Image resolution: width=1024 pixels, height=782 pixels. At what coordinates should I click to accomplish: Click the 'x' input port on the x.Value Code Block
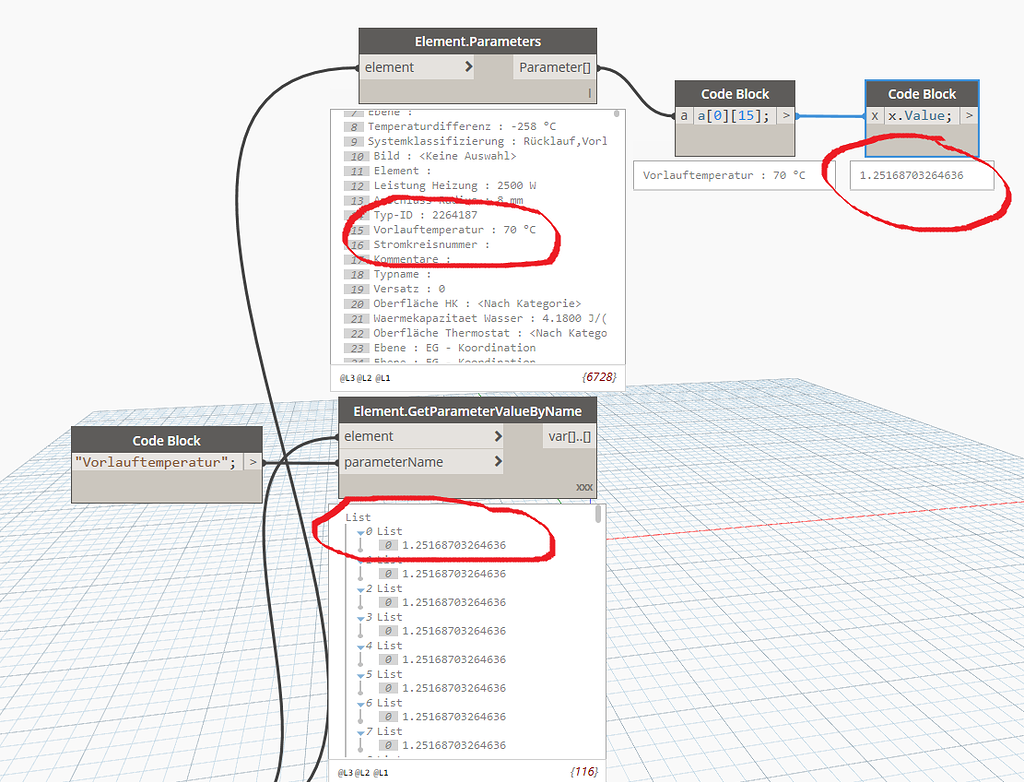pos(874,115)
